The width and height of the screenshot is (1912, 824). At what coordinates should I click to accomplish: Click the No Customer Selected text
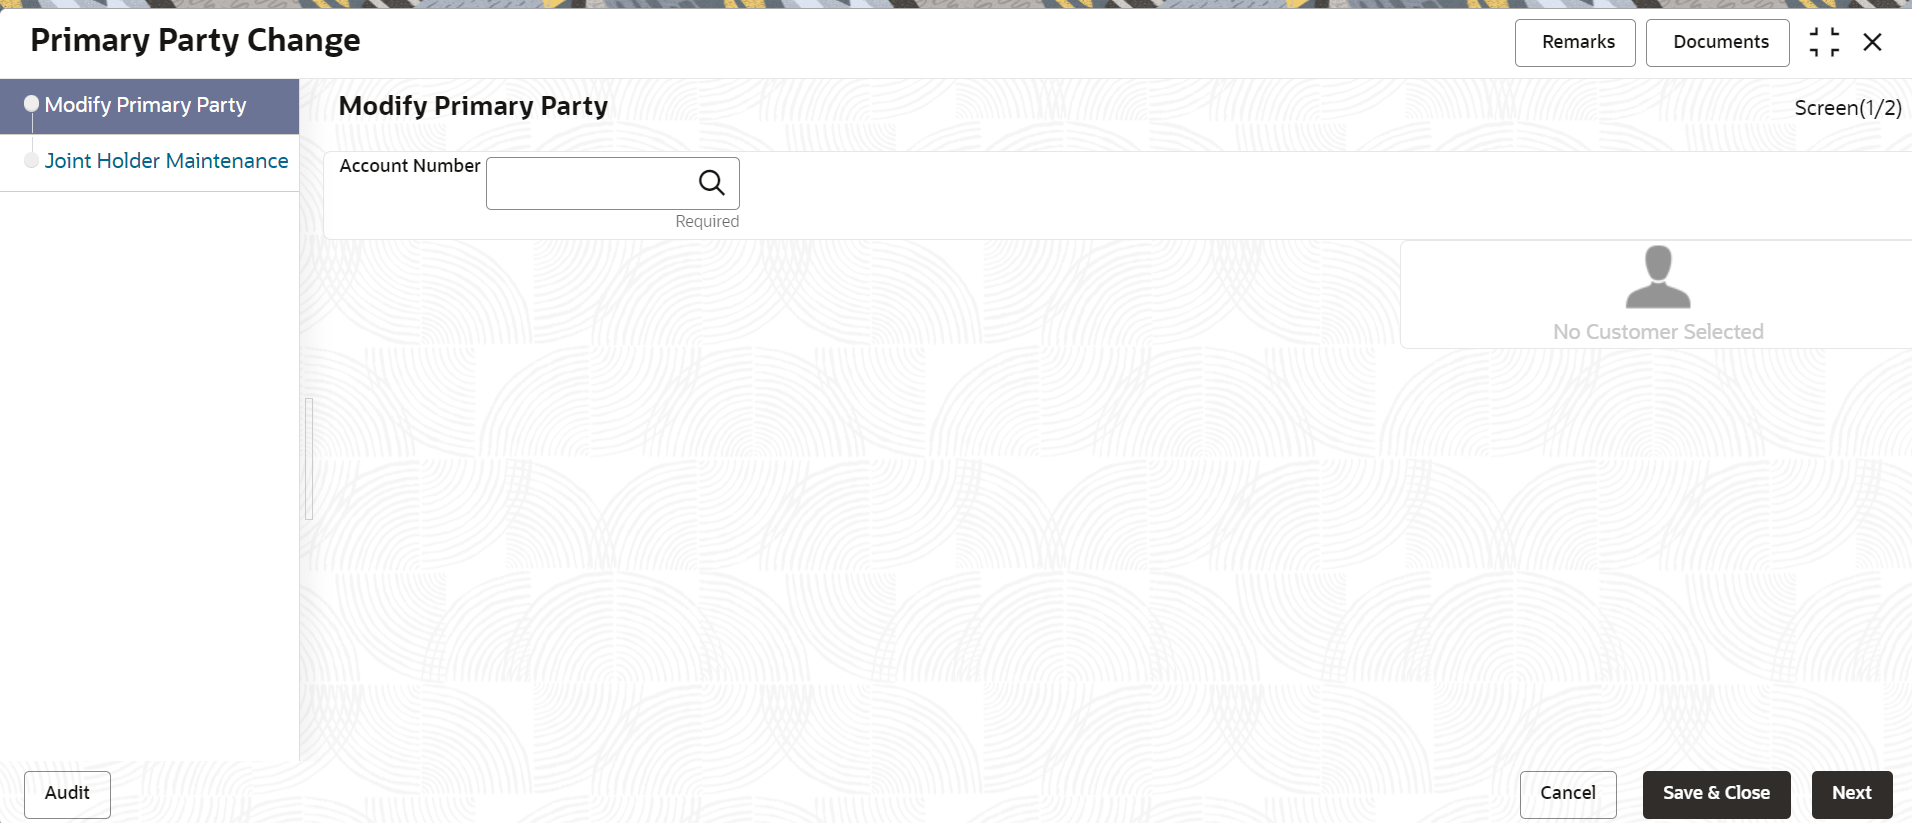coord(1658,332)
